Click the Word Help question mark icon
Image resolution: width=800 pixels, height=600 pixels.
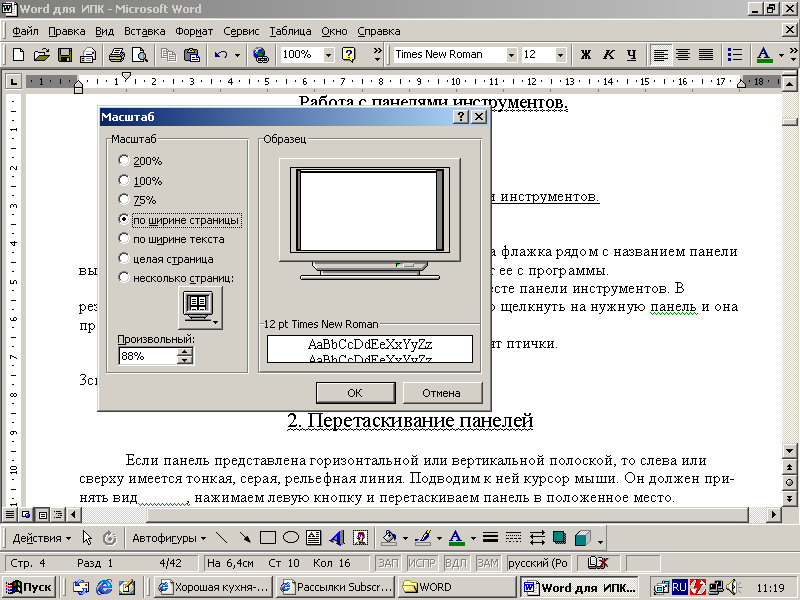coord(348,55)
